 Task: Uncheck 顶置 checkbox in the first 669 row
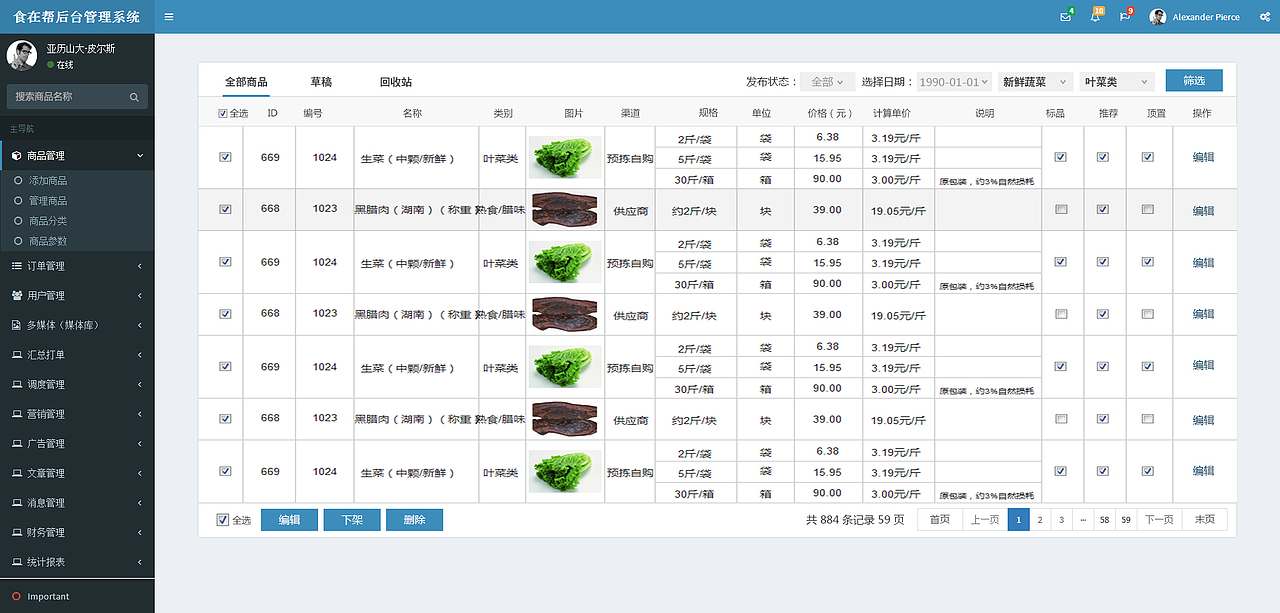[1148, 157]
